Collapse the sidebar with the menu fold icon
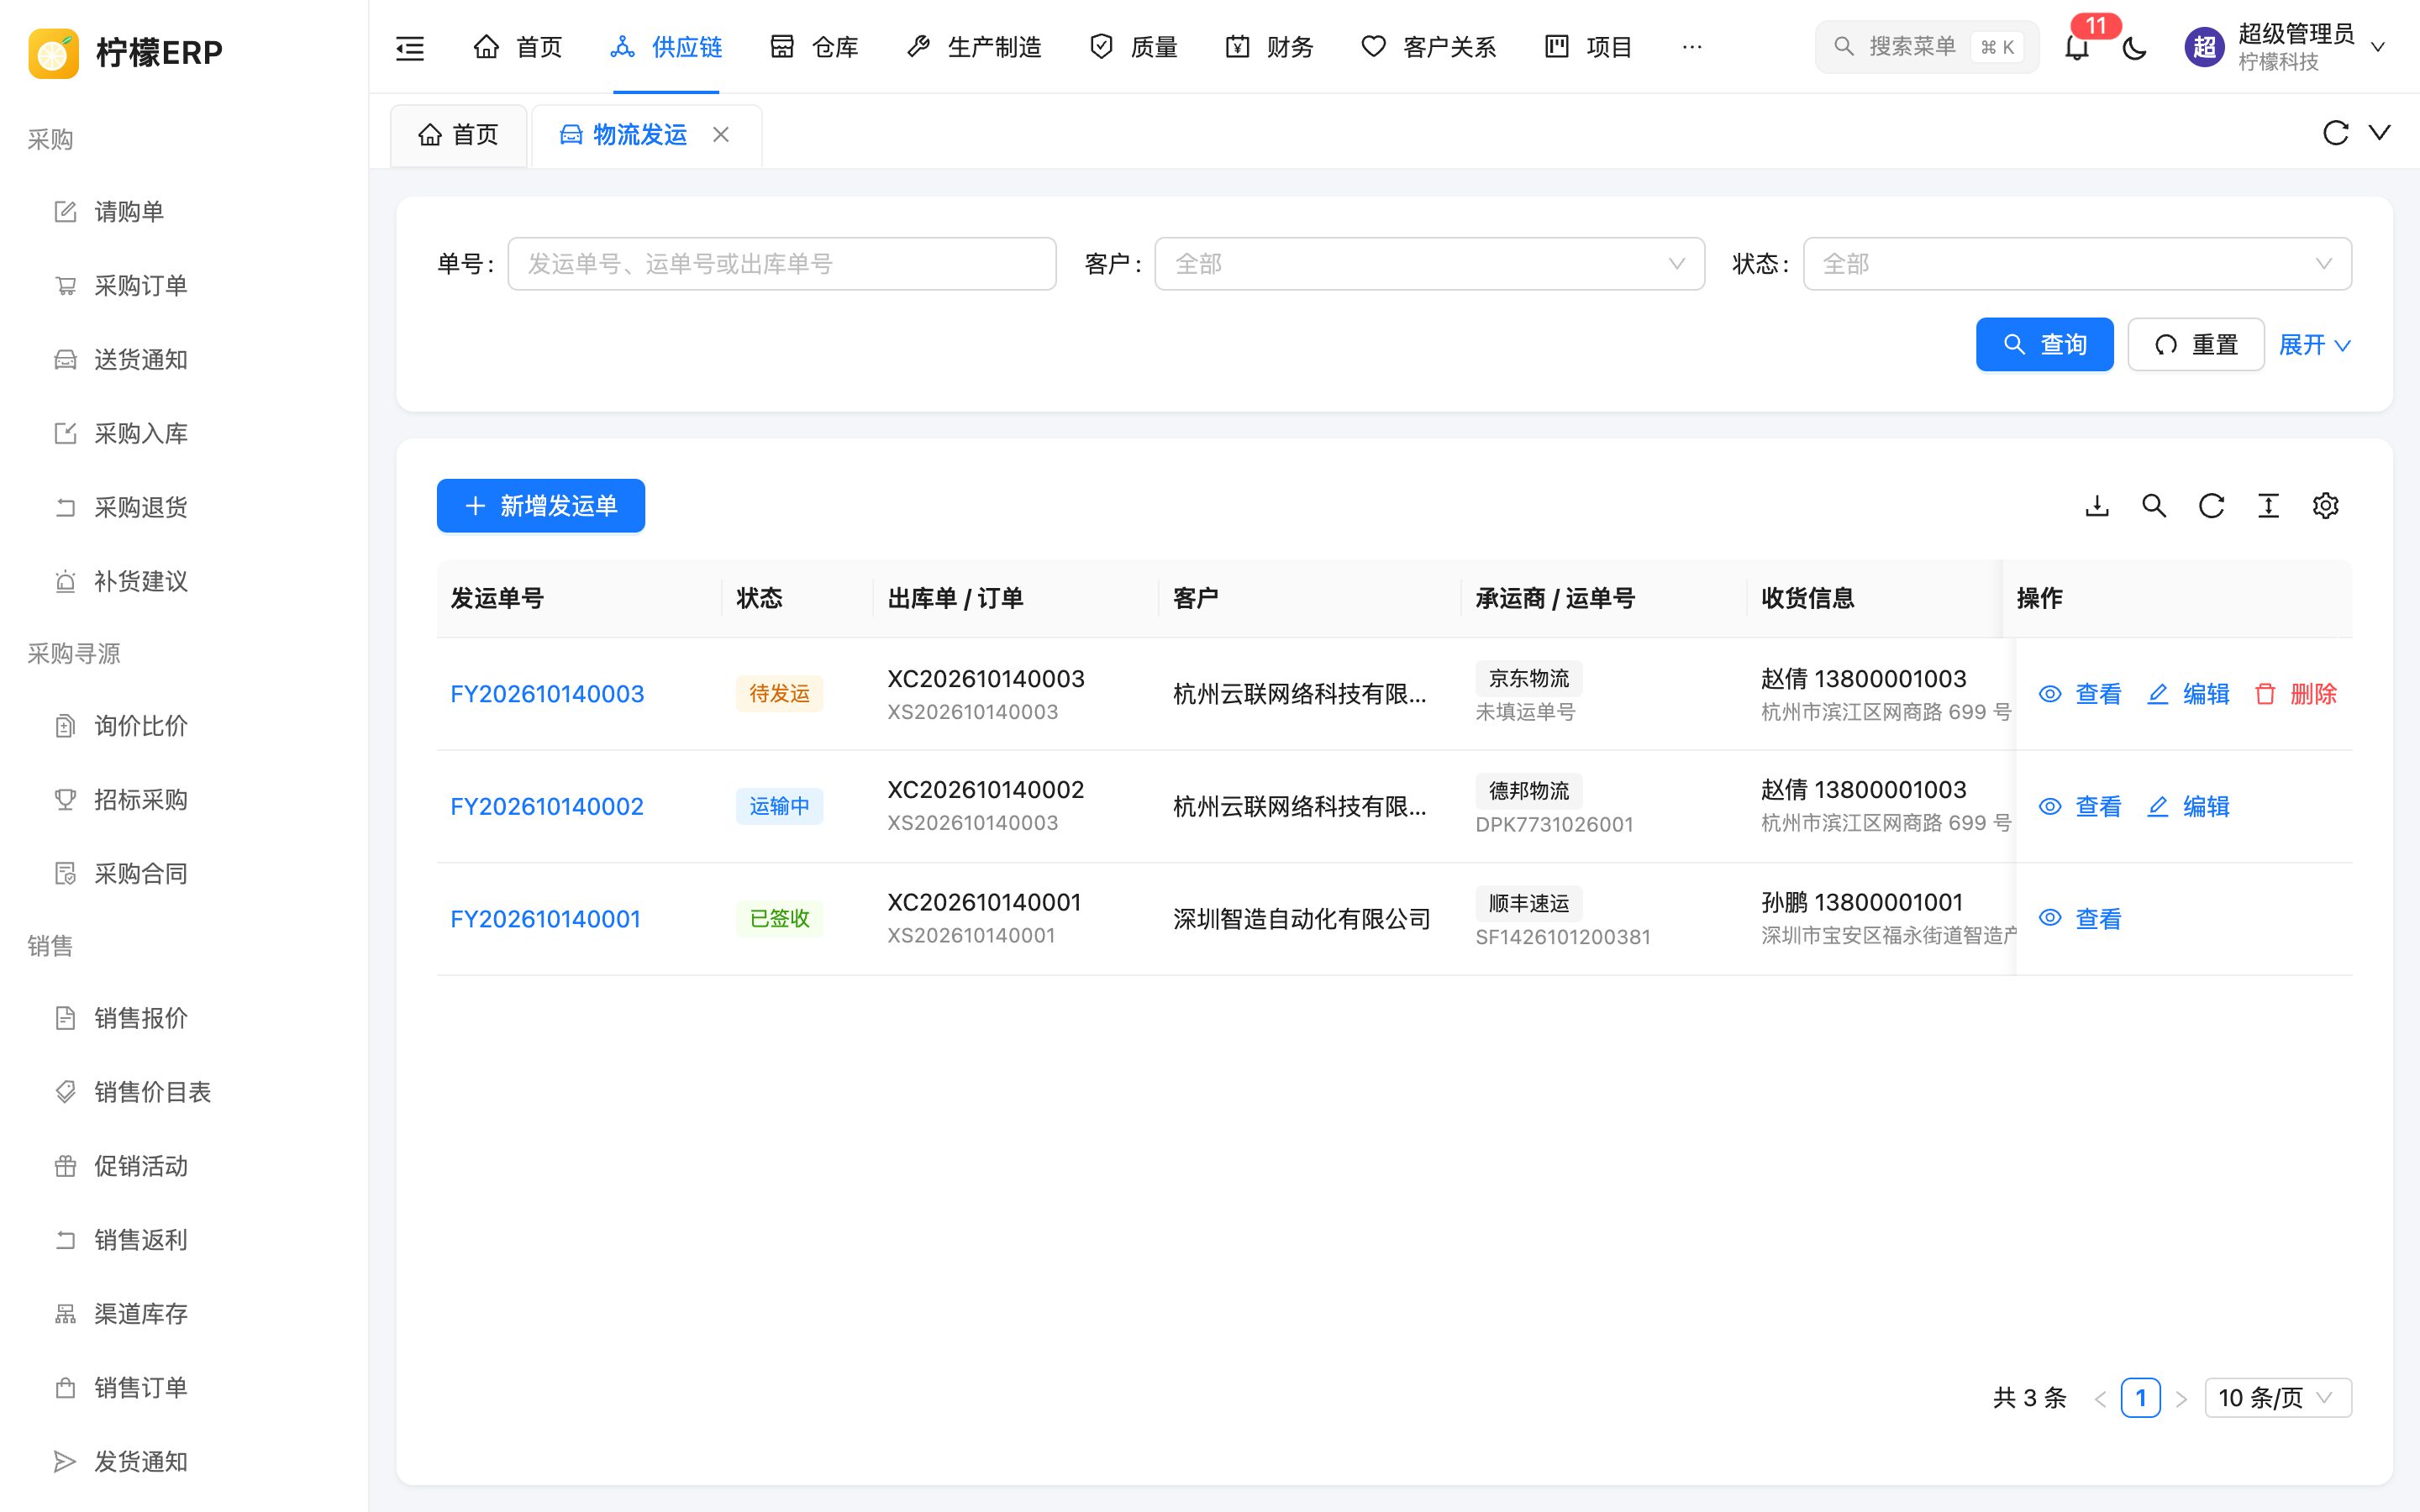 410,47
